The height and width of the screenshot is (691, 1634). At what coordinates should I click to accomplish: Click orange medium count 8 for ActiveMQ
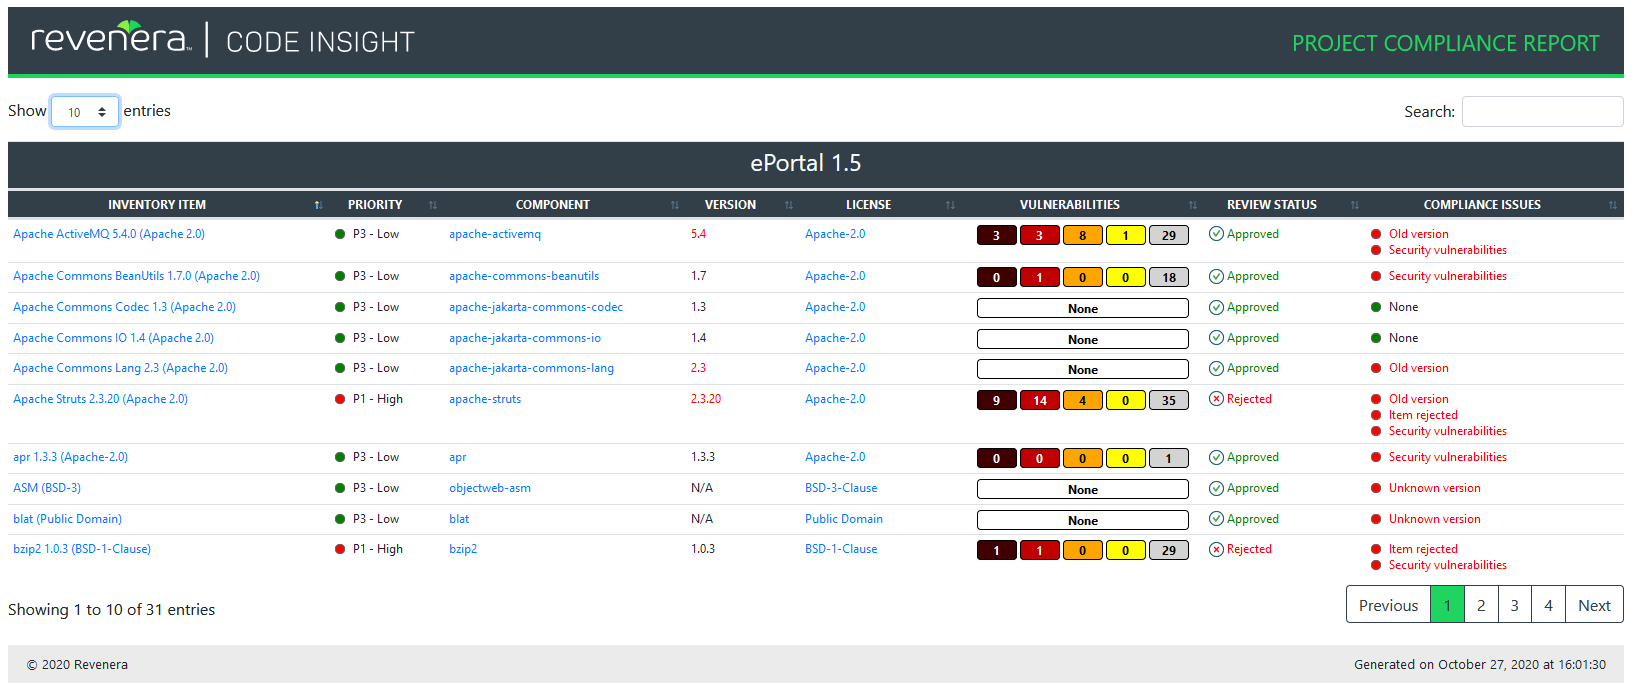1083,236
